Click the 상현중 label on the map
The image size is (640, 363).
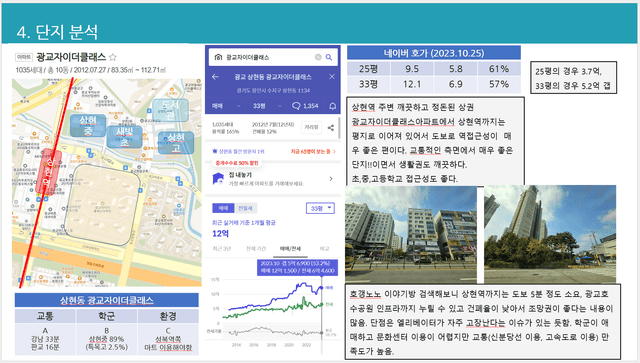pos(88,125)
